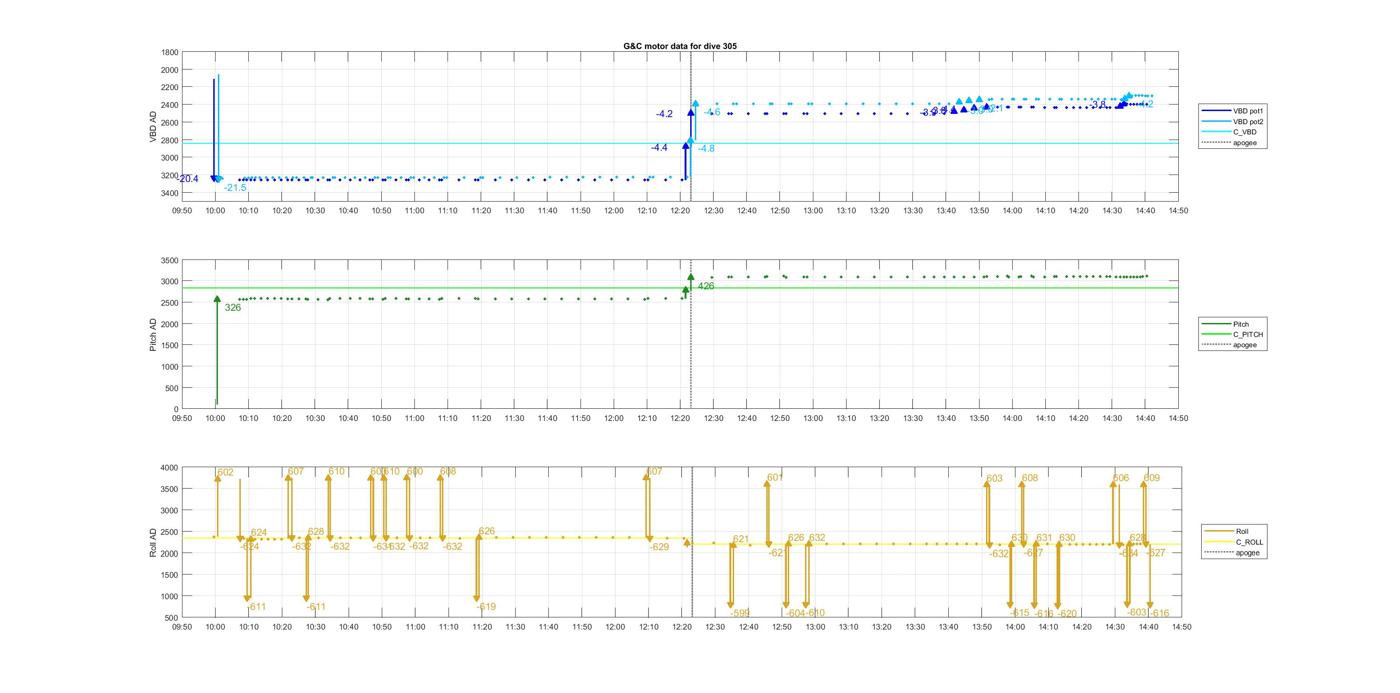Click the "624" annotation in the Roll plot

pyautogui.click(x=259, y=533)
